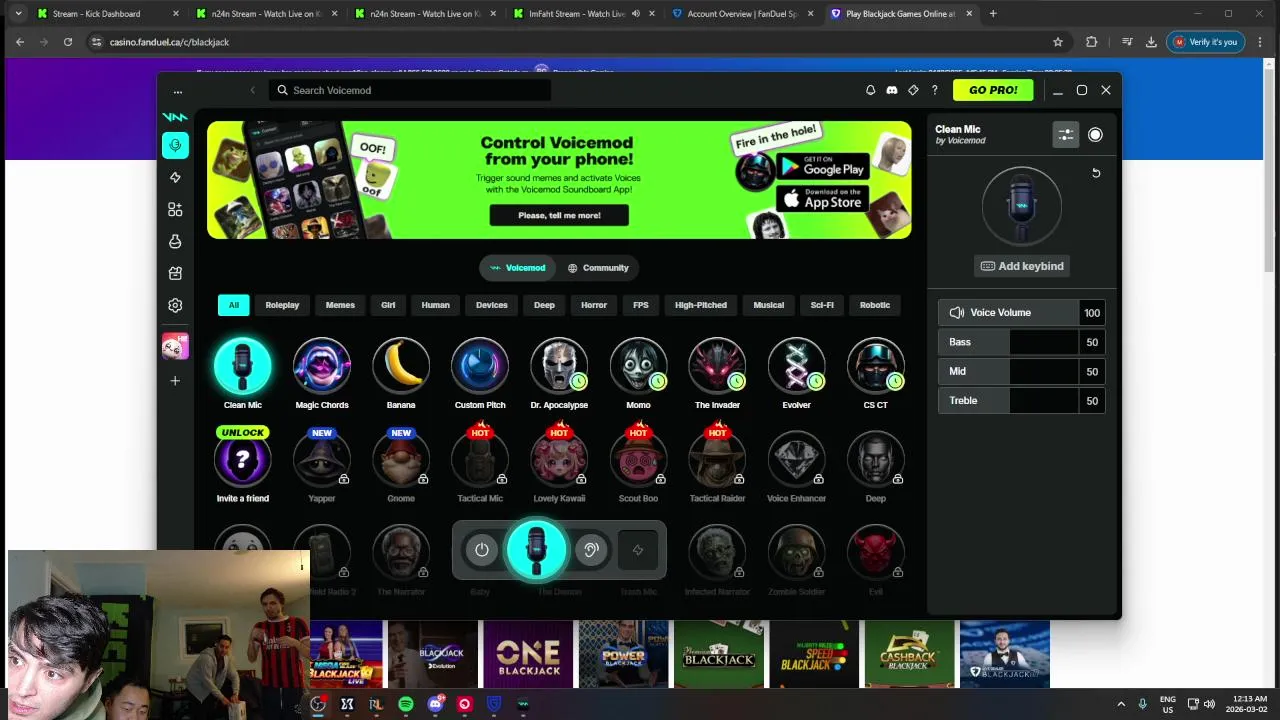Click the Add keybind button

[x=1022, y=266]
